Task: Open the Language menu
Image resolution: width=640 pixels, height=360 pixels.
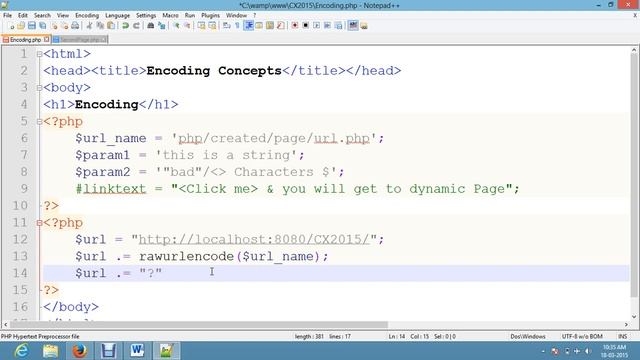Action: 117,16
